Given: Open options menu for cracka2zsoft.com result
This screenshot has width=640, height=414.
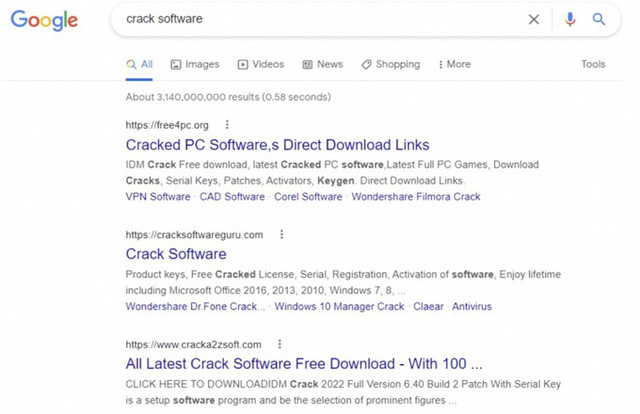Looking at the screenshot, I should (280, 344).
